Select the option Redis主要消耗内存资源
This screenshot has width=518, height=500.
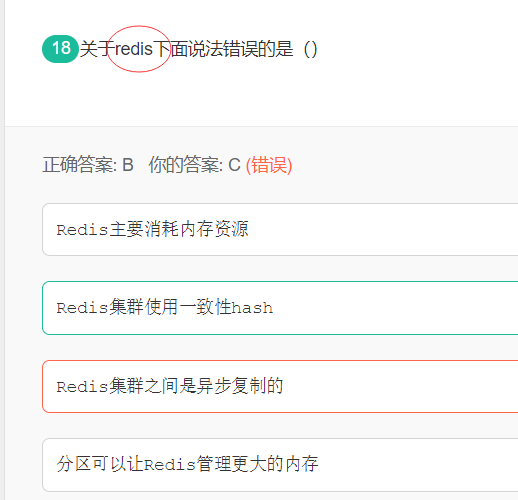tap(280, 229)
